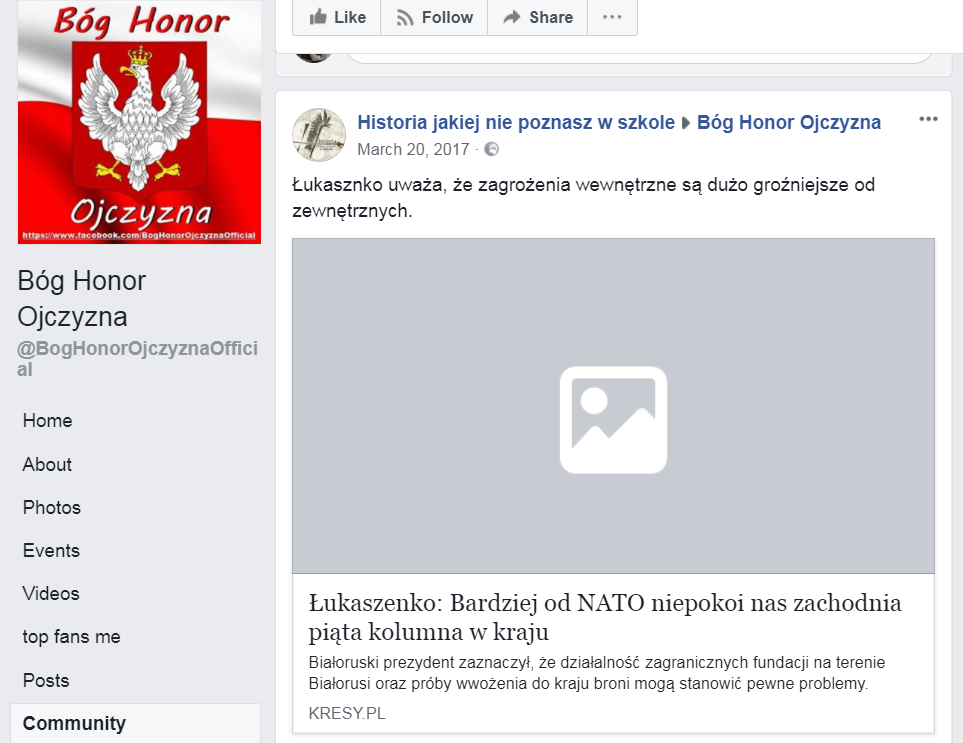Open the About section
This screenshot has height=743, width=963.
47,464
